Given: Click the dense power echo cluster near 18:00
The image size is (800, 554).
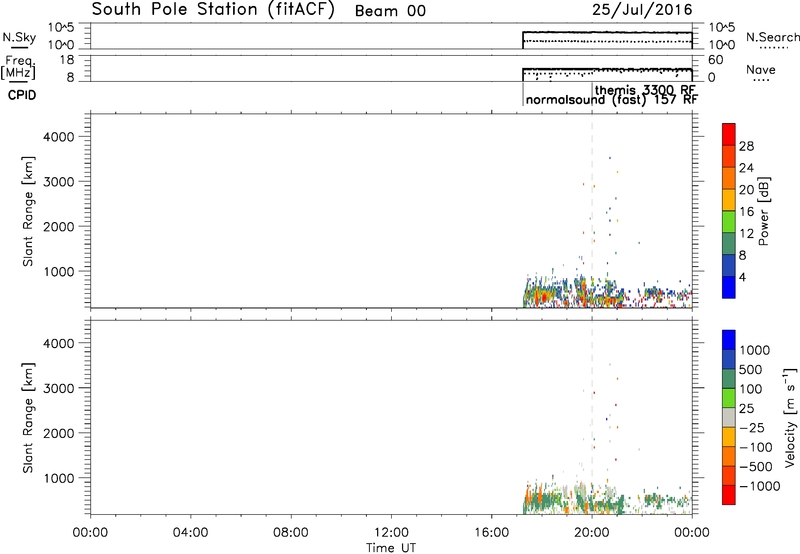Looking at the screenshot, I should (543, 295).
